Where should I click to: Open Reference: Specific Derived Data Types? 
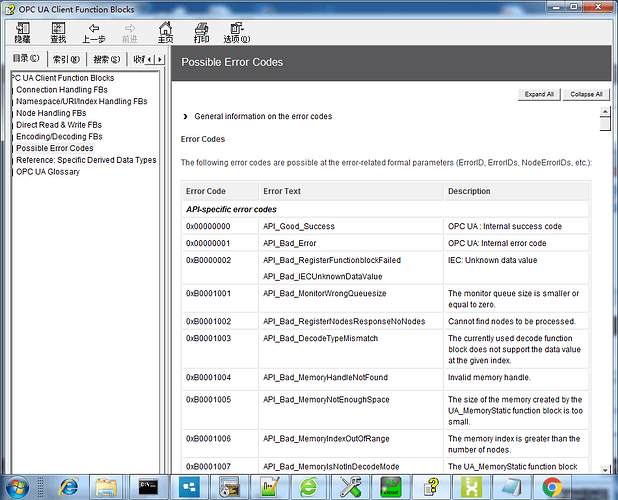pos(86,160)
